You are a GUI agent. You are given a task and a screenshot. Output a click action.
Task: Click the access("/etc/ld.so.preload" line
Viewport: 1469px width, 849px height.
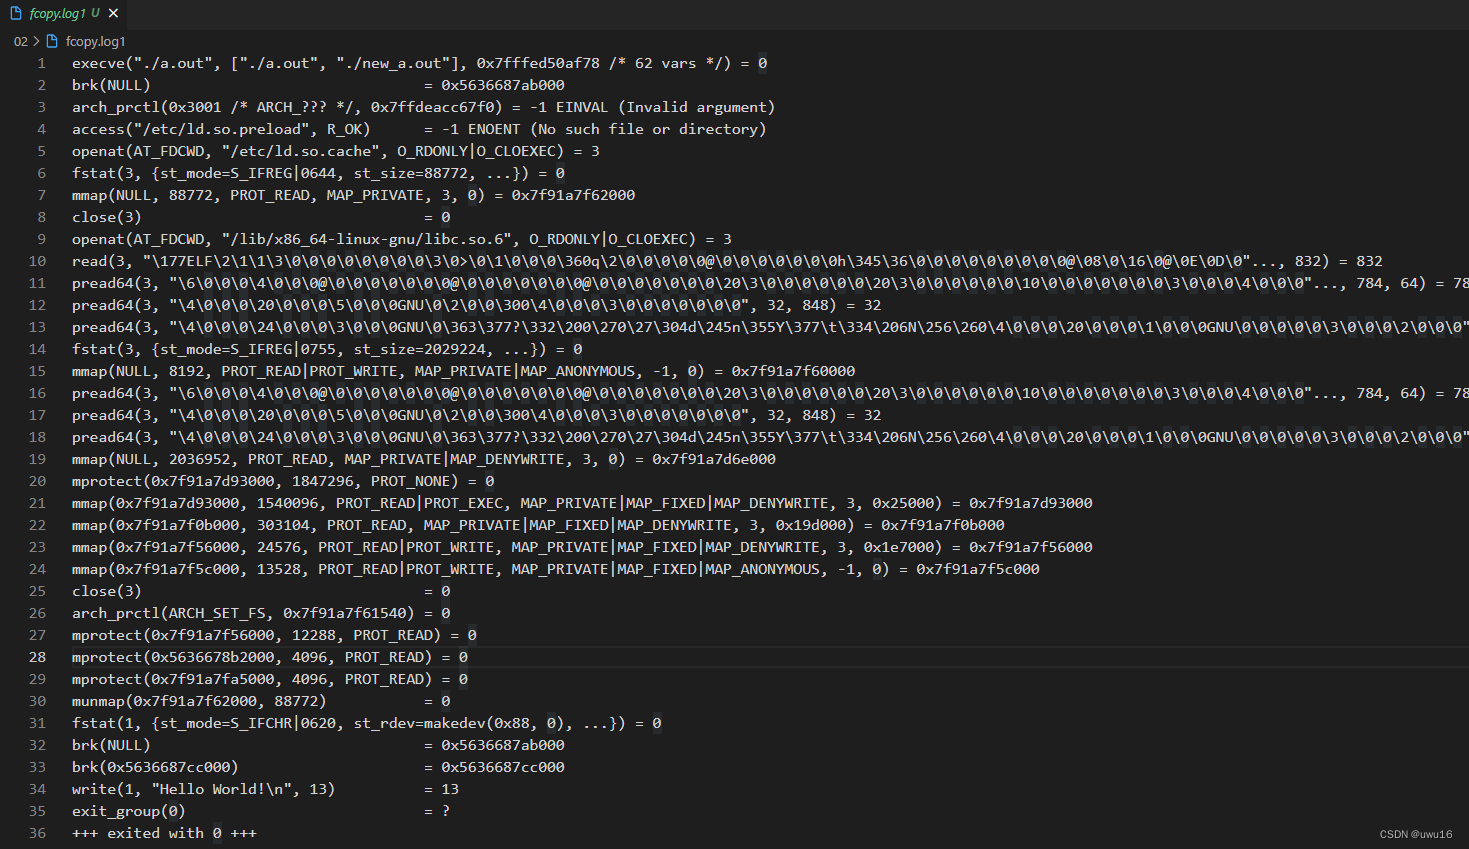pyautogui.click(x=419, y=129)
